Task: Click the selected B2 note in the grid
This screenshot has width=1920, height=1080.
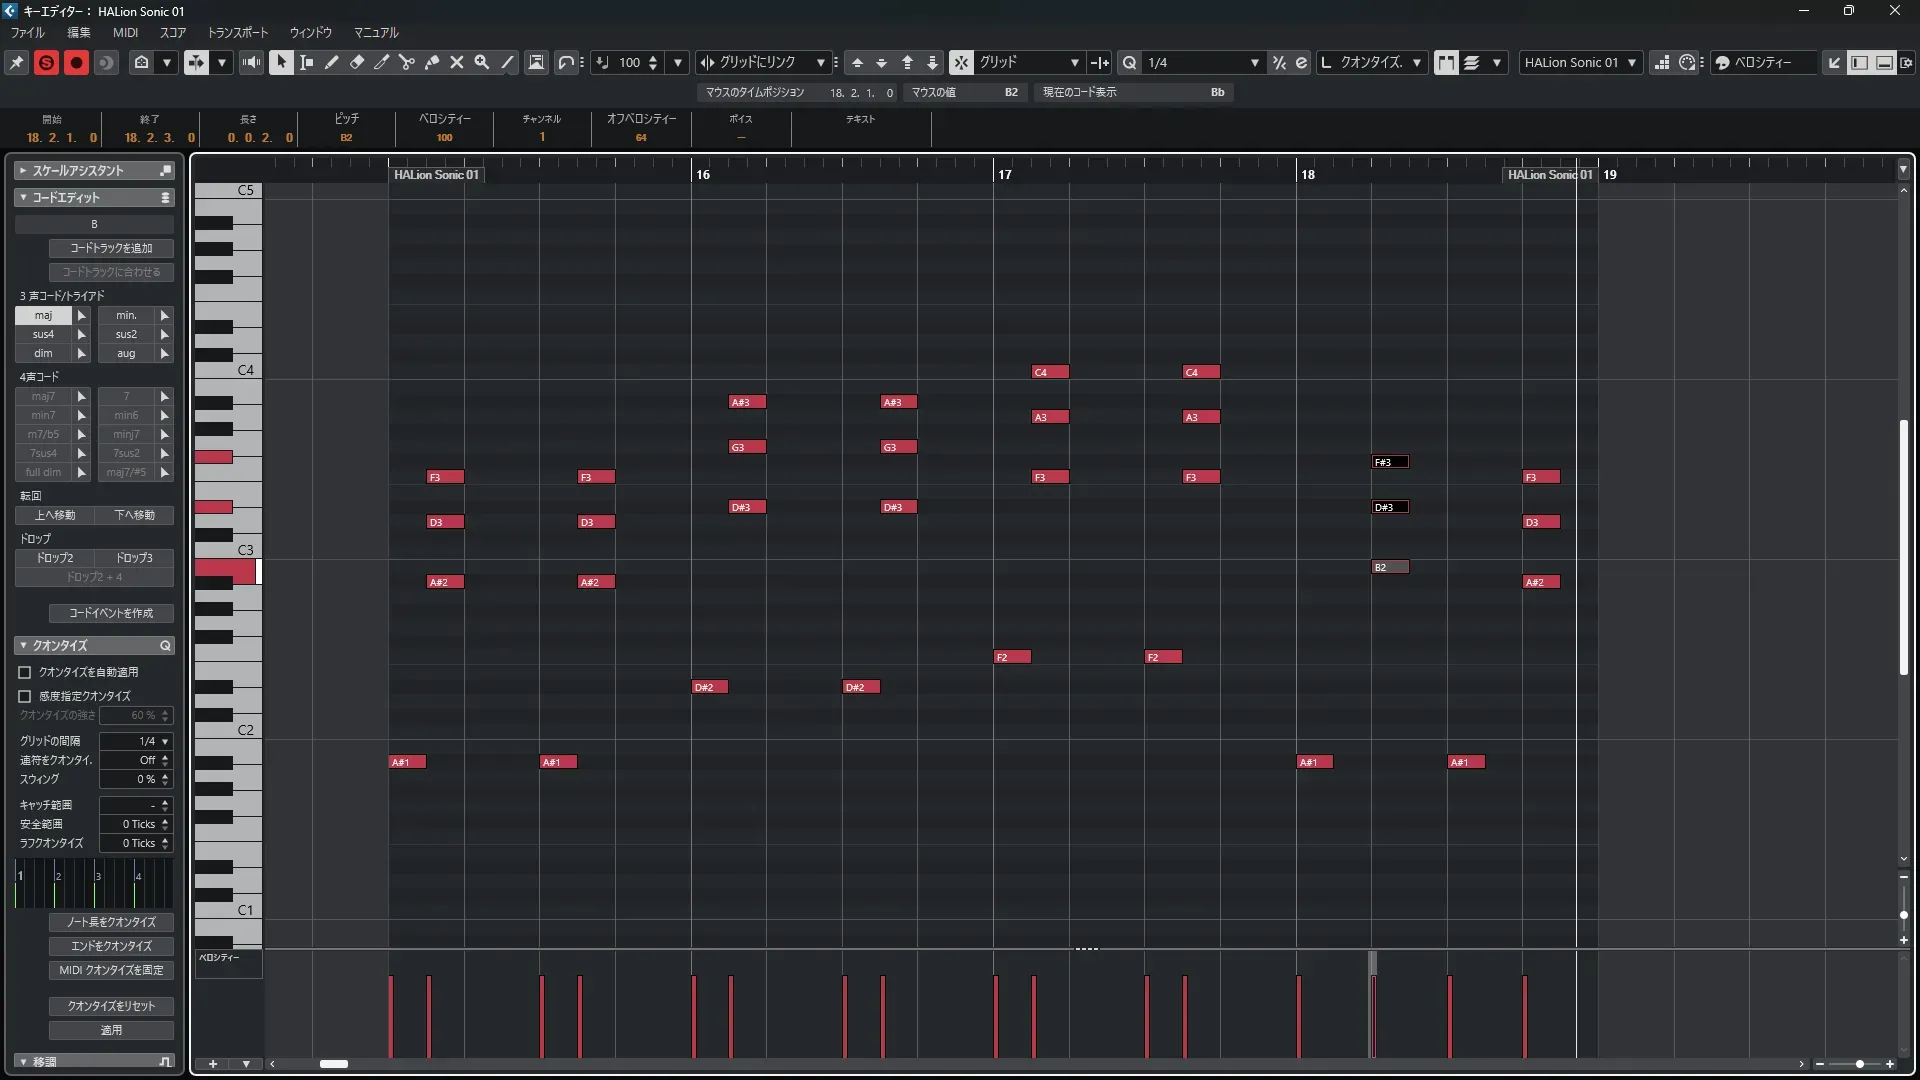Action: [x=1390, y=567]
